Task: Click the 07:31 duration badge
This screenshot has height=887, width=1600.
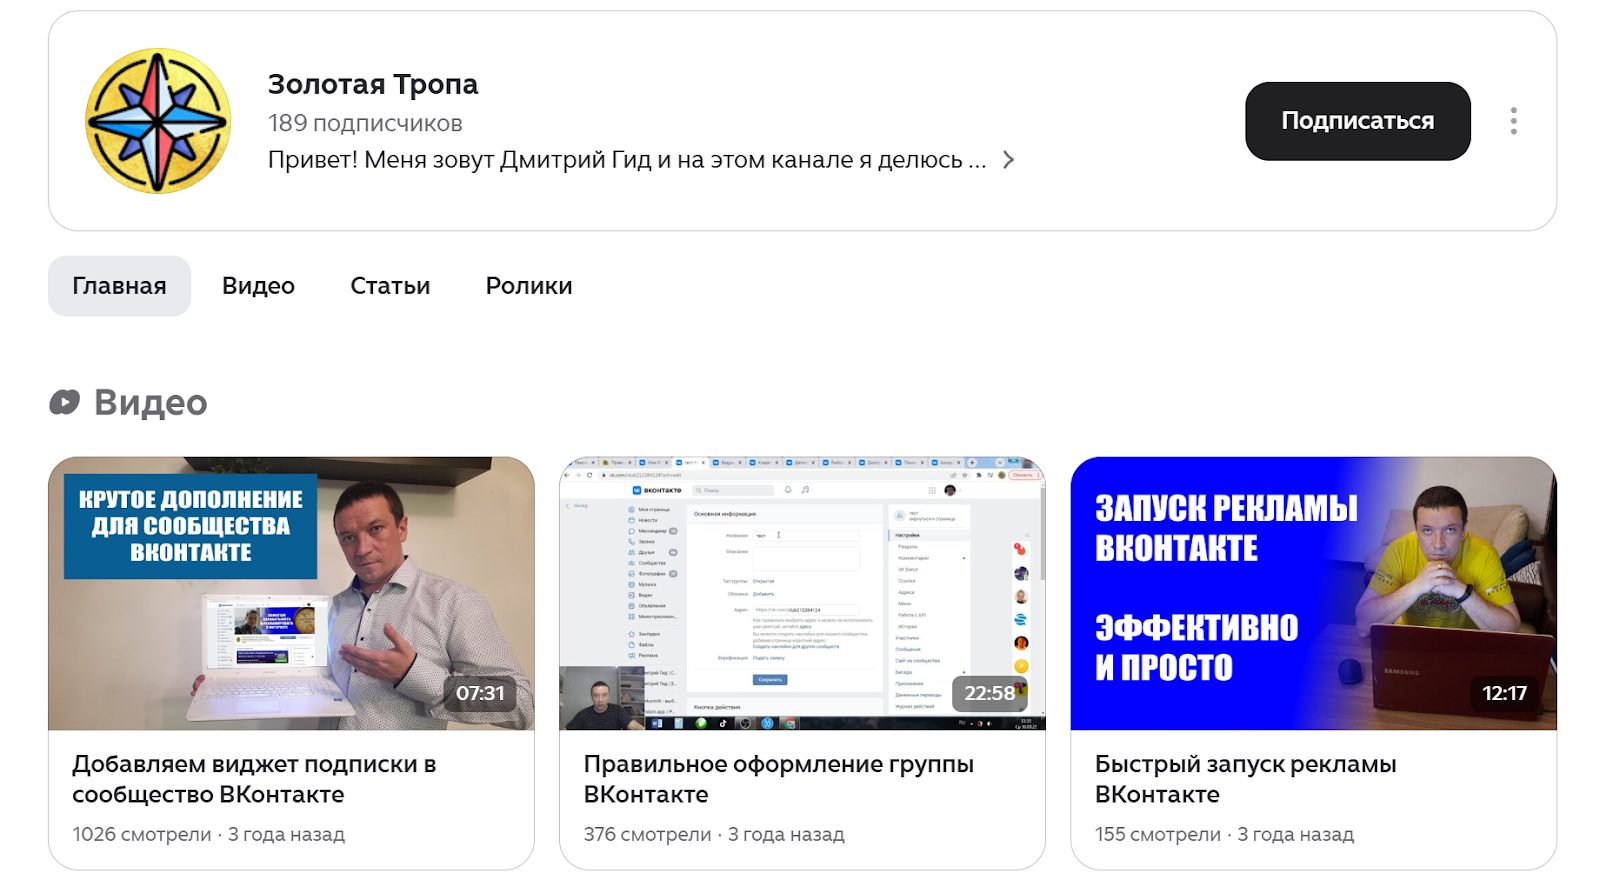Action: pyautogui.click(x=480, y=693)
